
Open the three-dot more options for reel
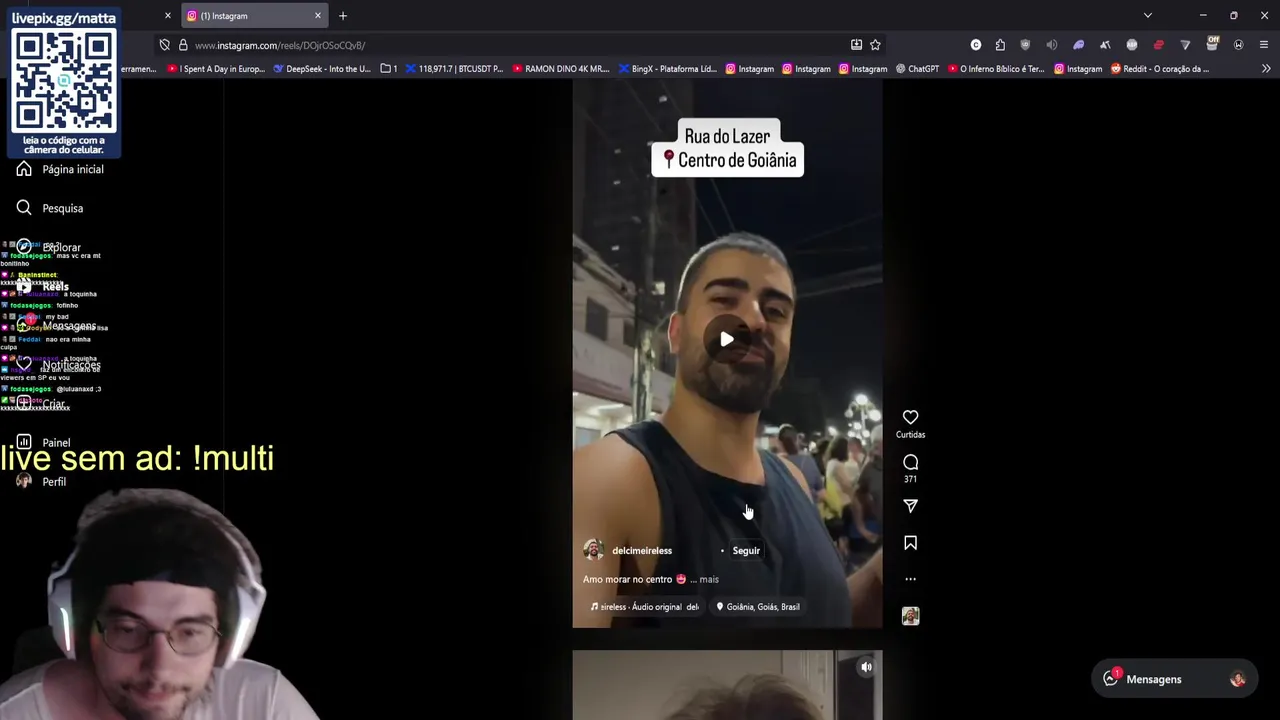910,579
